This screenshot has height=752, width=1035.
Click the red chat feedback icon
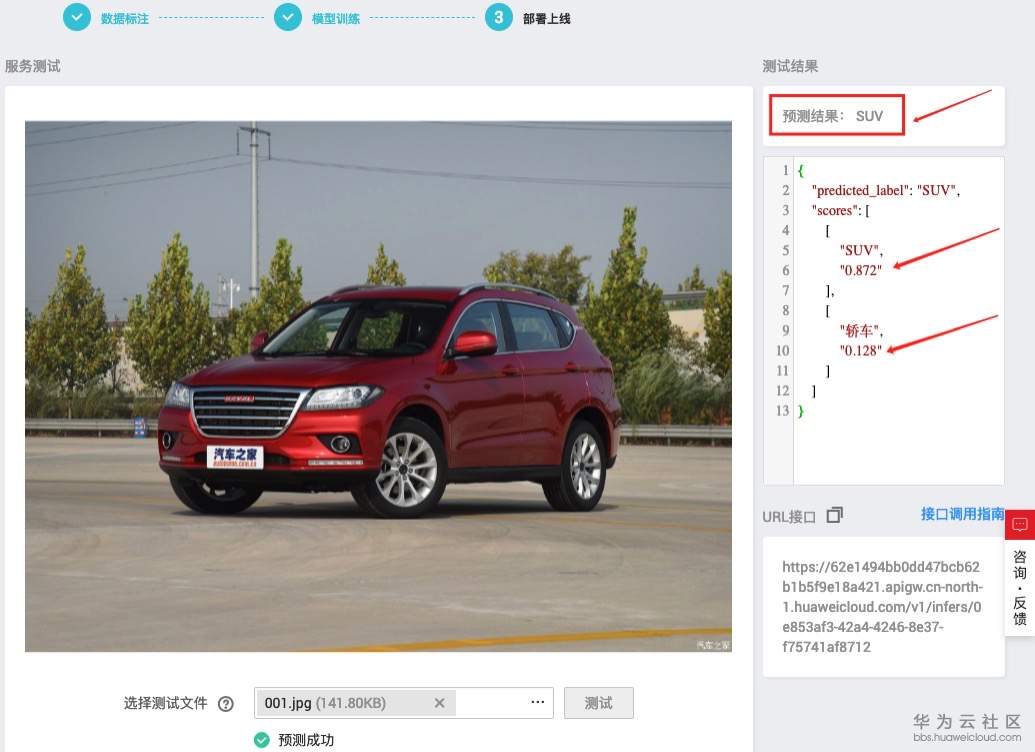pyautogui.click(x=1020, y=525)
